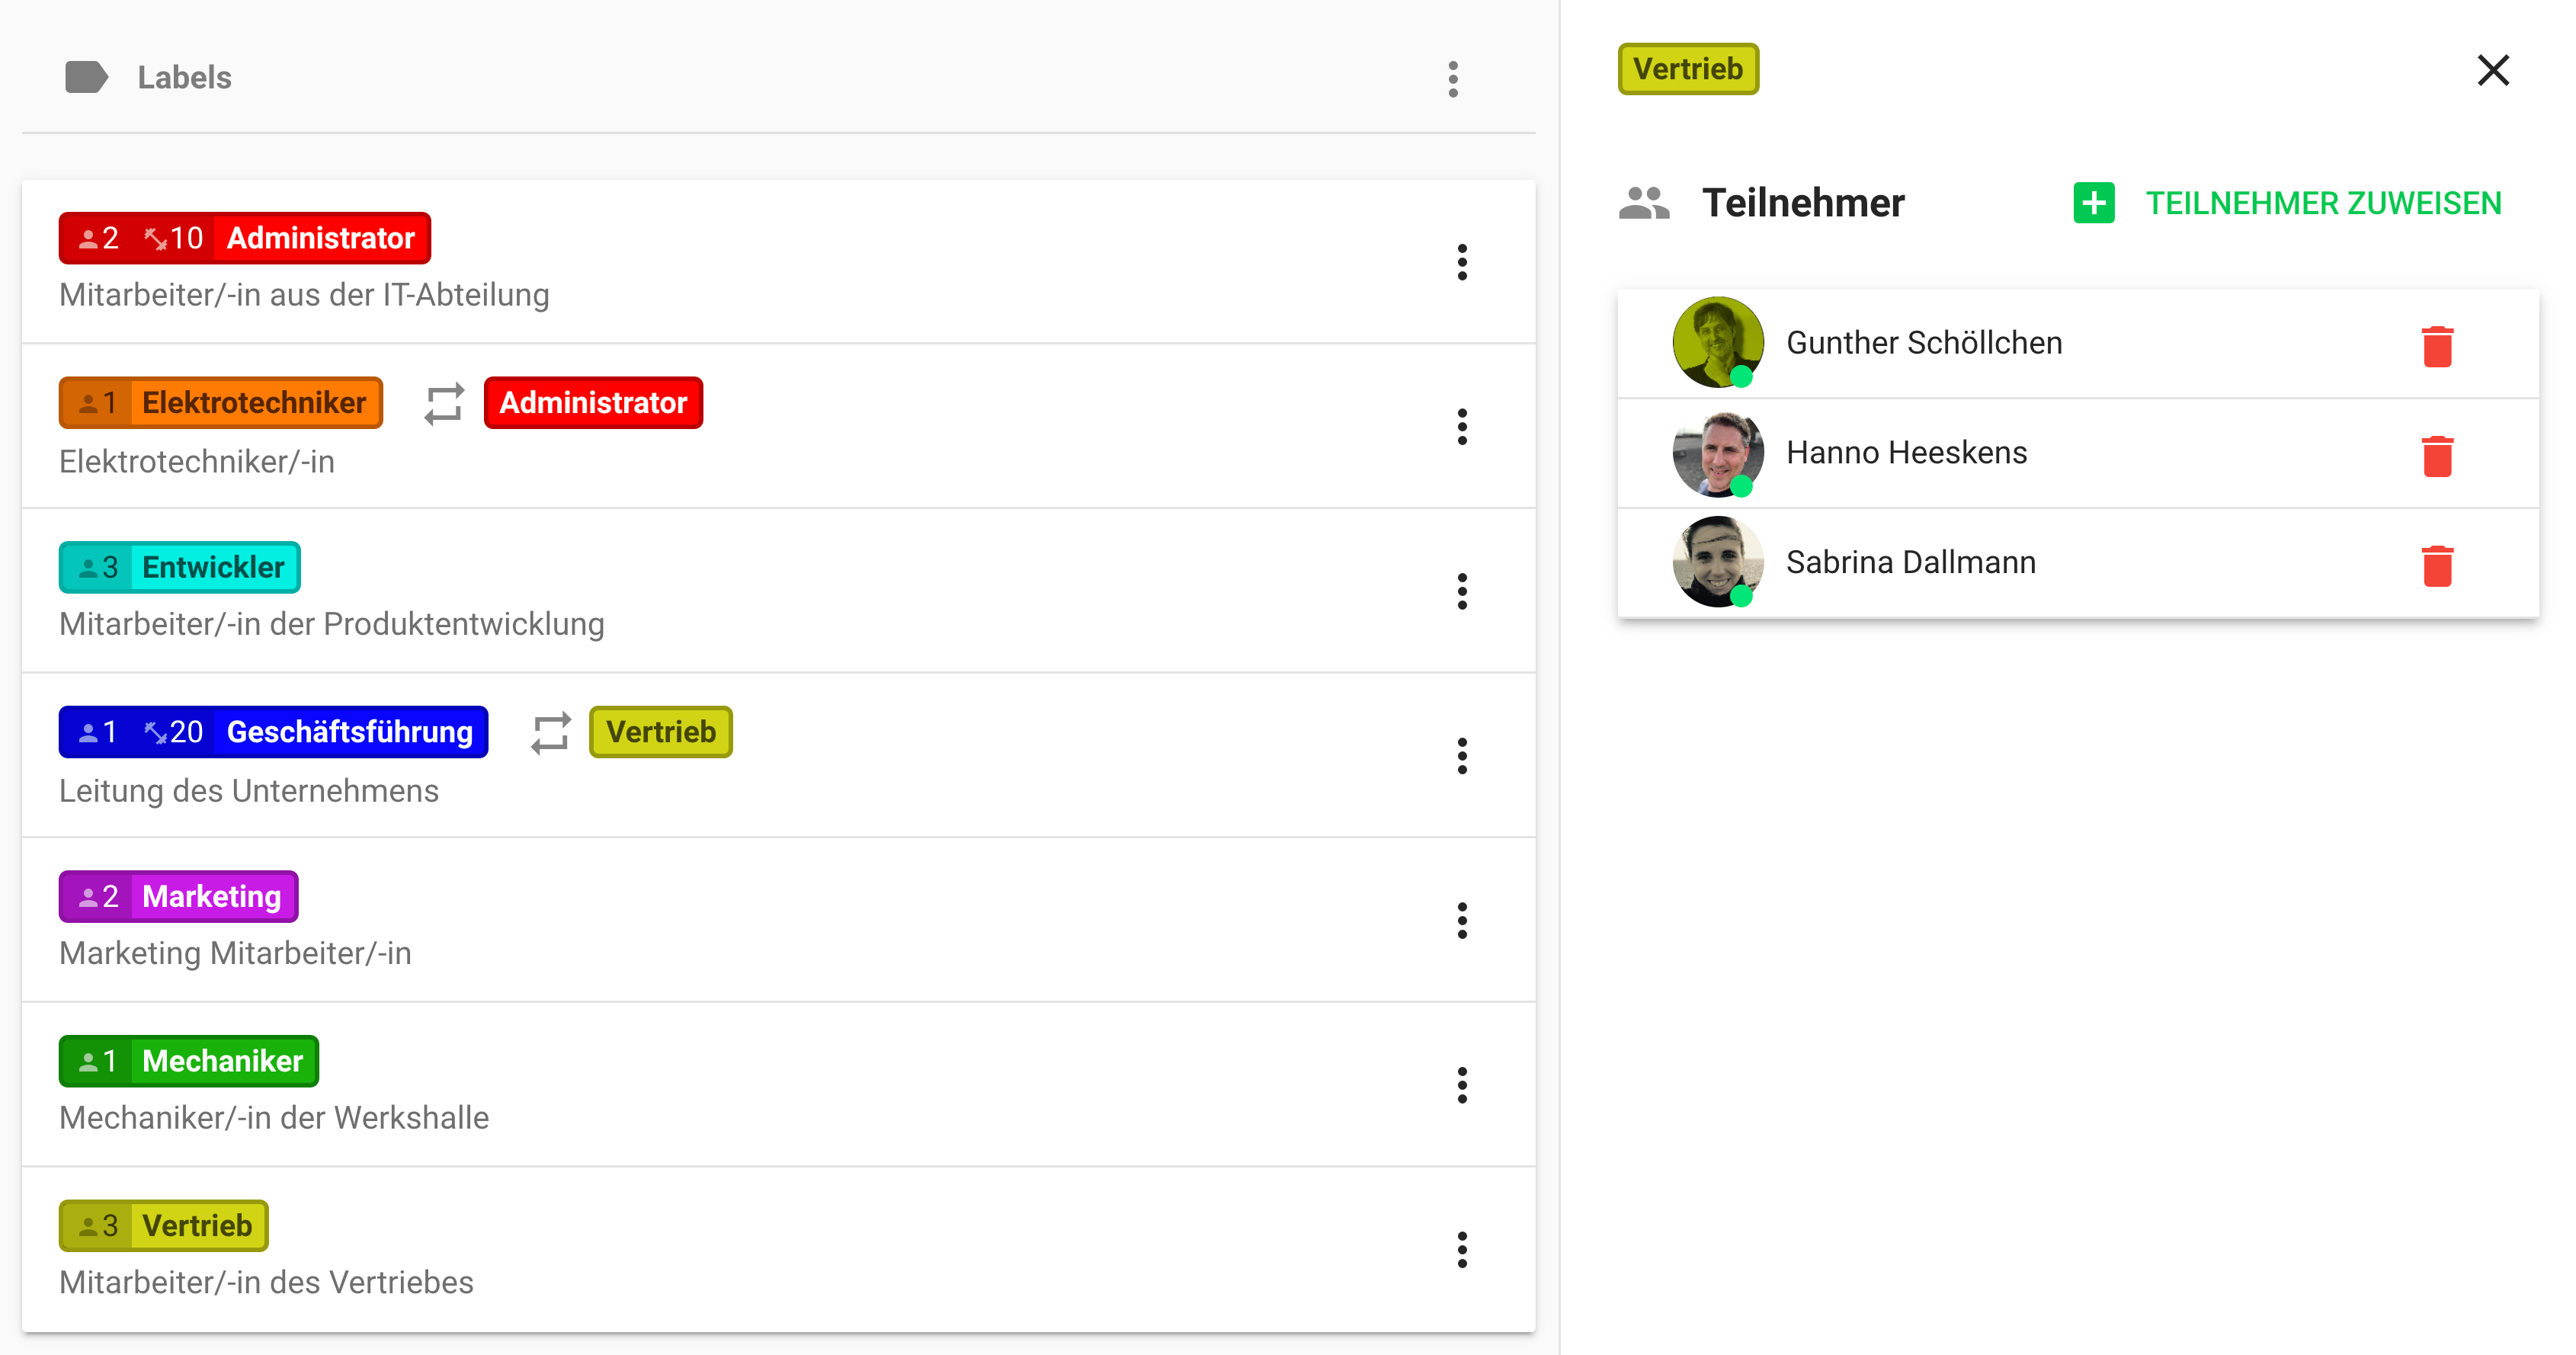The height and width of the screenshot is (1355, 2576).
Task: Close the Vertrieb detail panel
Action: click(2493, 70)
